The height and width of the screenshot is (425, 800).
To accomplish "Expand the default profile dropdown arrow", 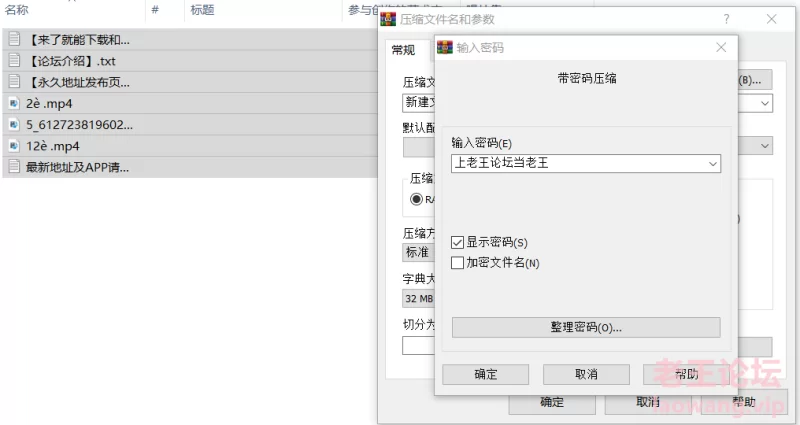I will 765,146.
